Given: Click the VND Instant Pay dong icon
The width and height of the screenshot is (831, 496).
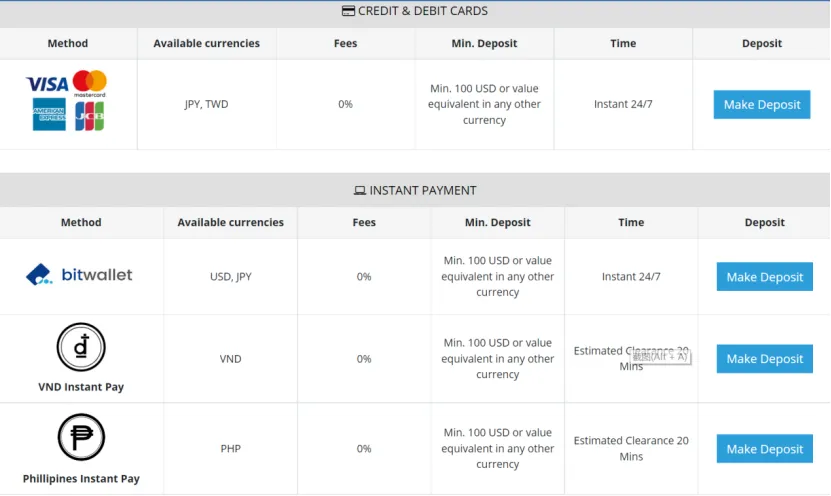Looking at the screenshot, I should pyautogui.click(x=81, y=347).
